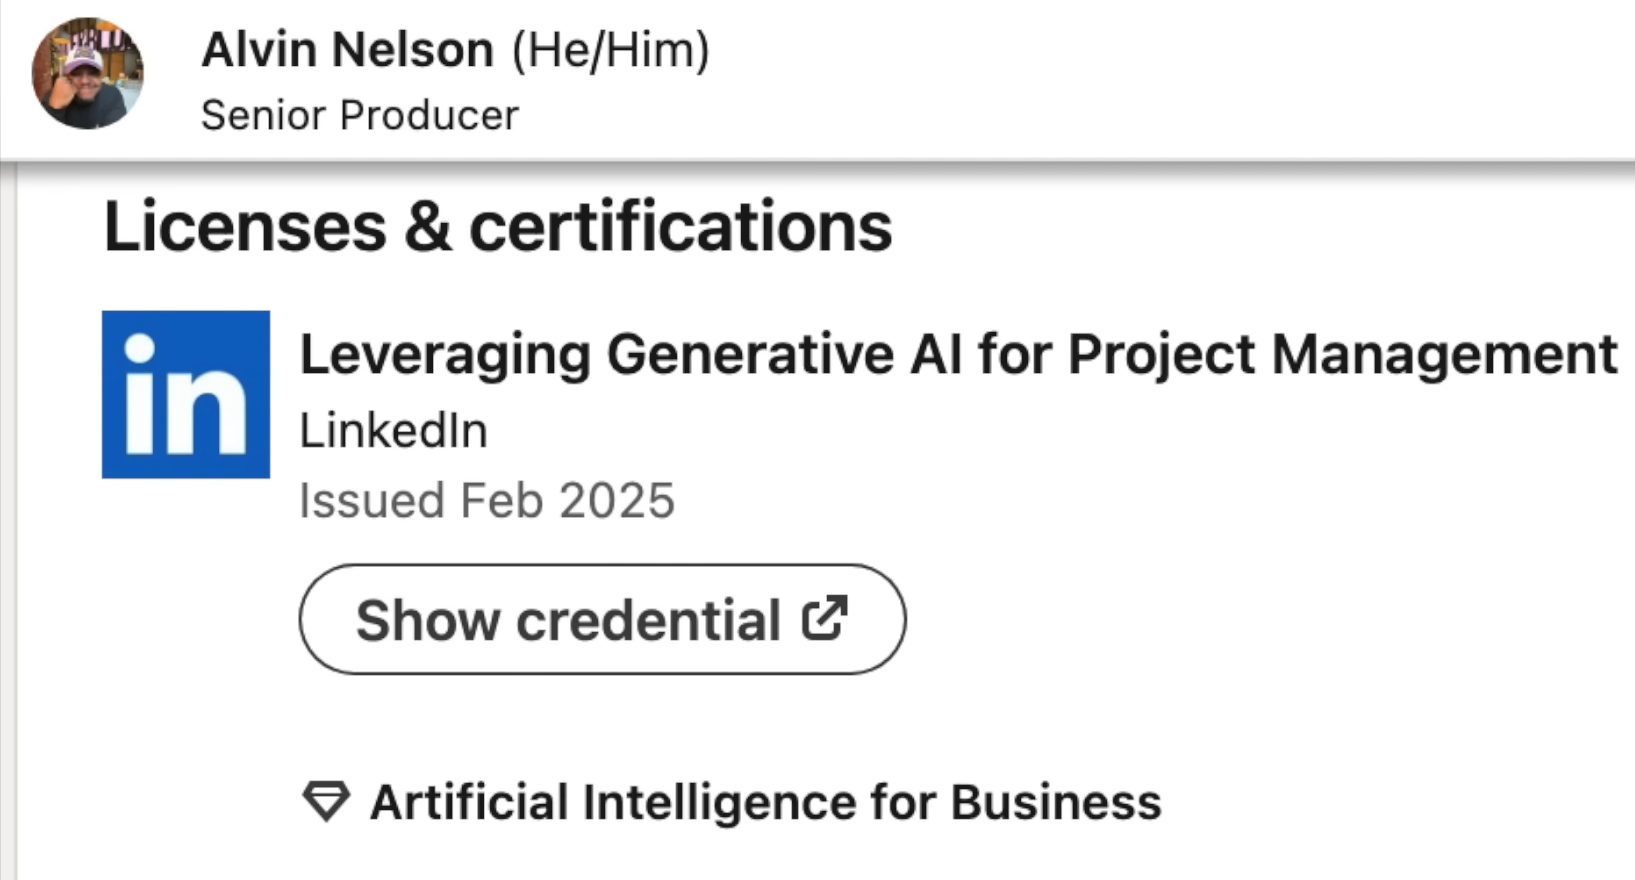Click the word certifications in the heading
Image resolution: width=1635 pixels, height=880 pixels.
[680, 226]
